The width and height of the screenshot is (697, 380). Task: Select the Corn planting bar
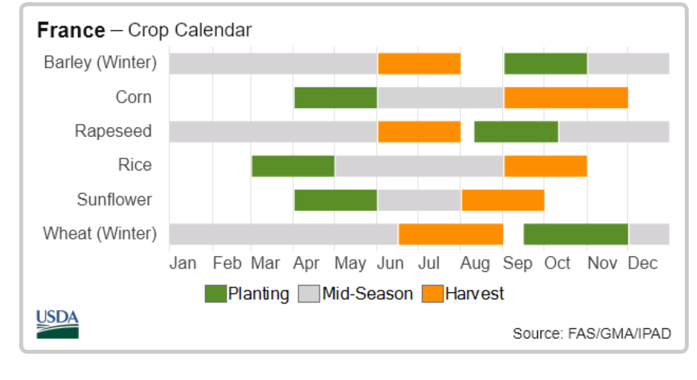pos(336,98)
